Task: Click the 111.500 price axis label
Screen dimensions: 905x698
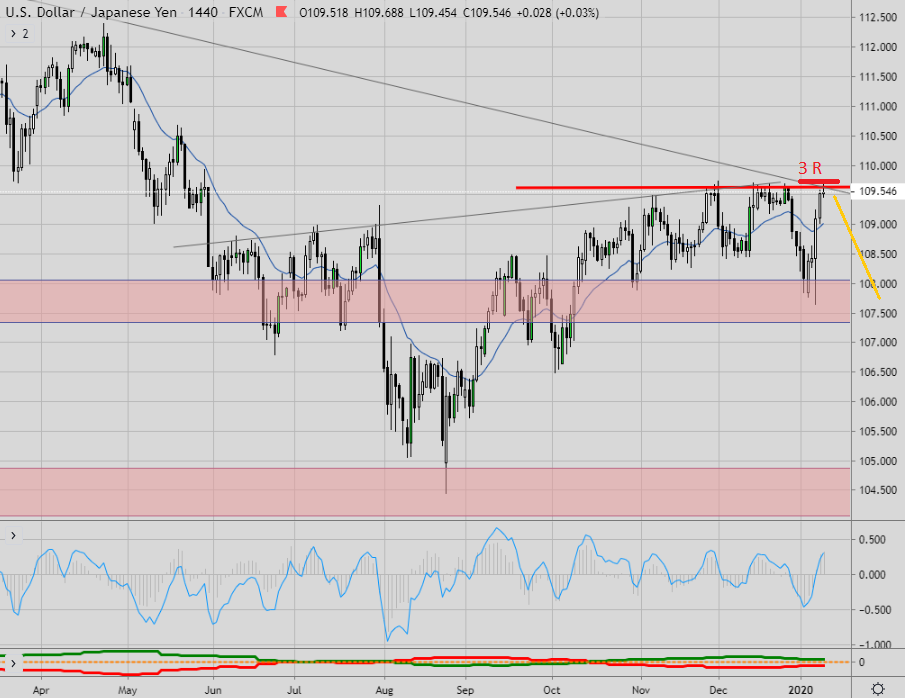Action: click(x=878, y=77)
